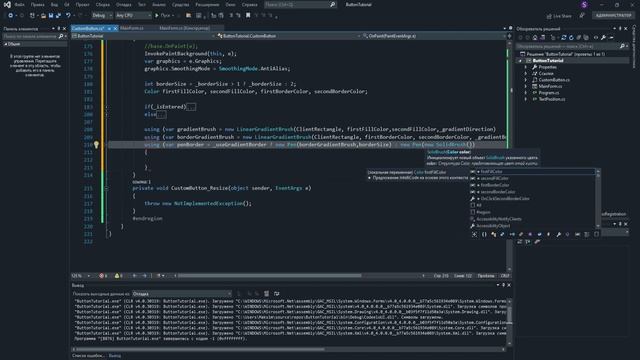Toggle the first IntelliSense filter icon
640x360 pixels.
tap(474, 234)
